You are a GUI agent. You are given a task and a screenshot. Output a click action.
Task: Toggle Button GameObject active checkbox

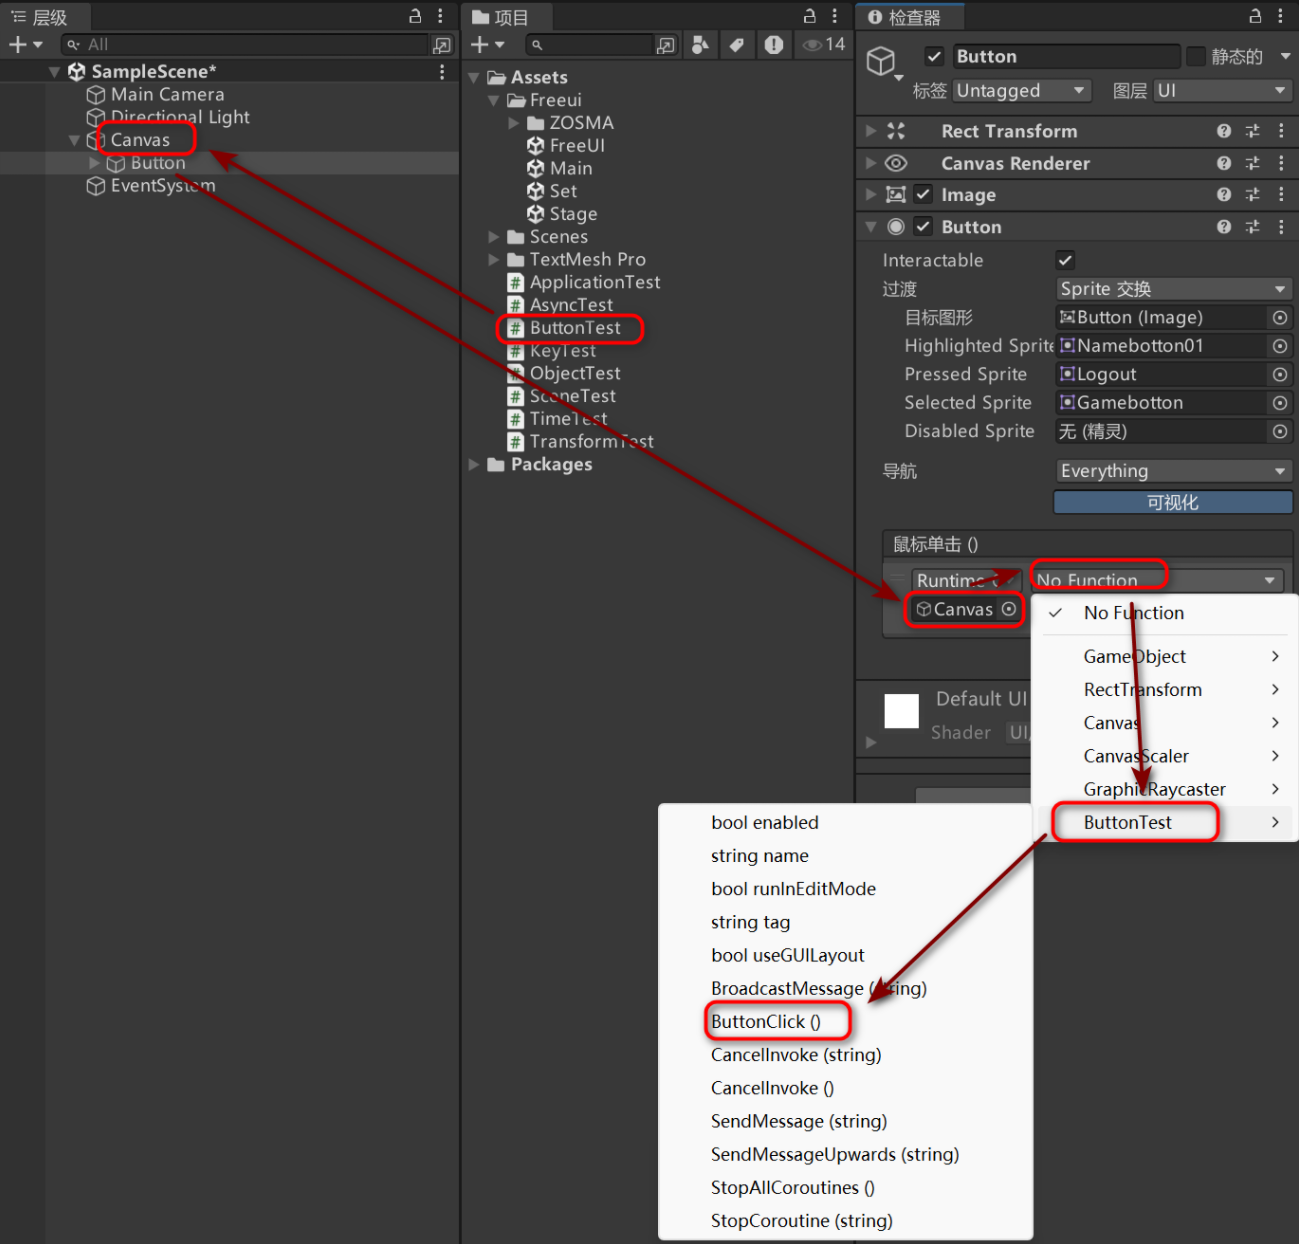(934, 56)
